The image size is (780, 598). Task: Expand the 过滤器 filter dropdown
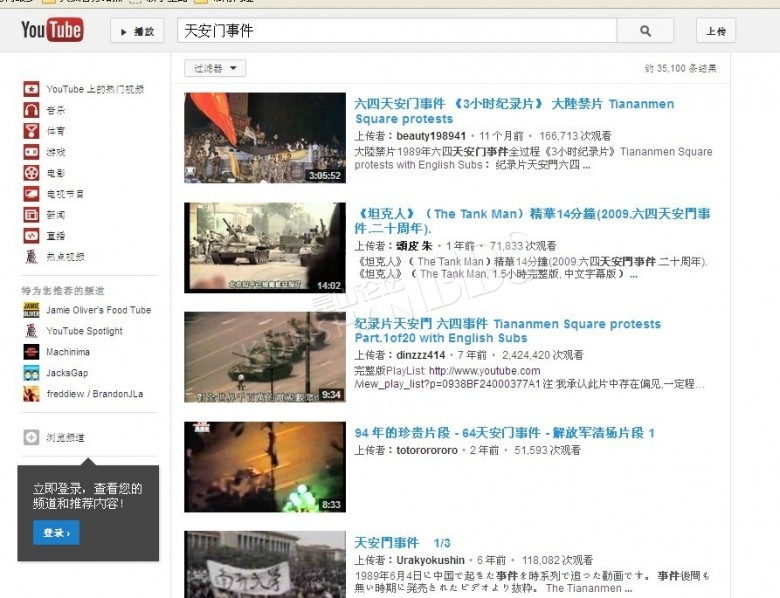[215, 68]
